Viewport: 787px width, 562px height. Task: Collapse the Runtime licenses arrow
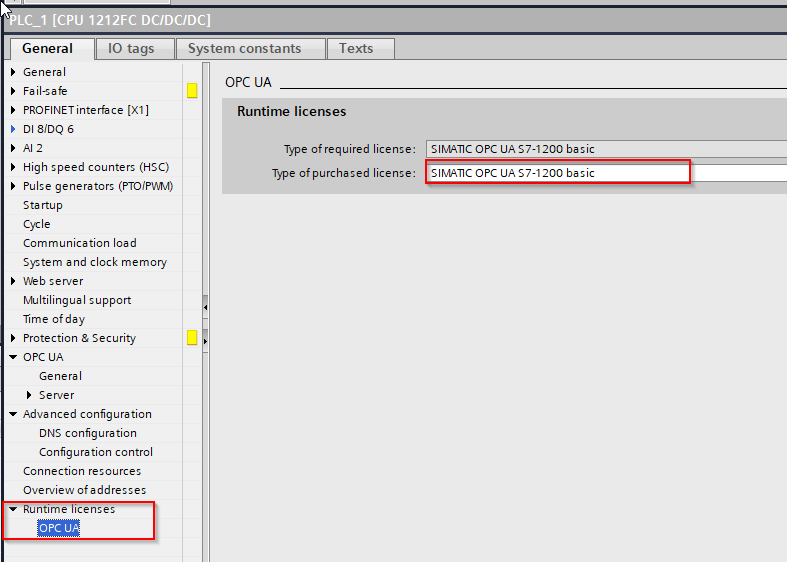(13, 509)
